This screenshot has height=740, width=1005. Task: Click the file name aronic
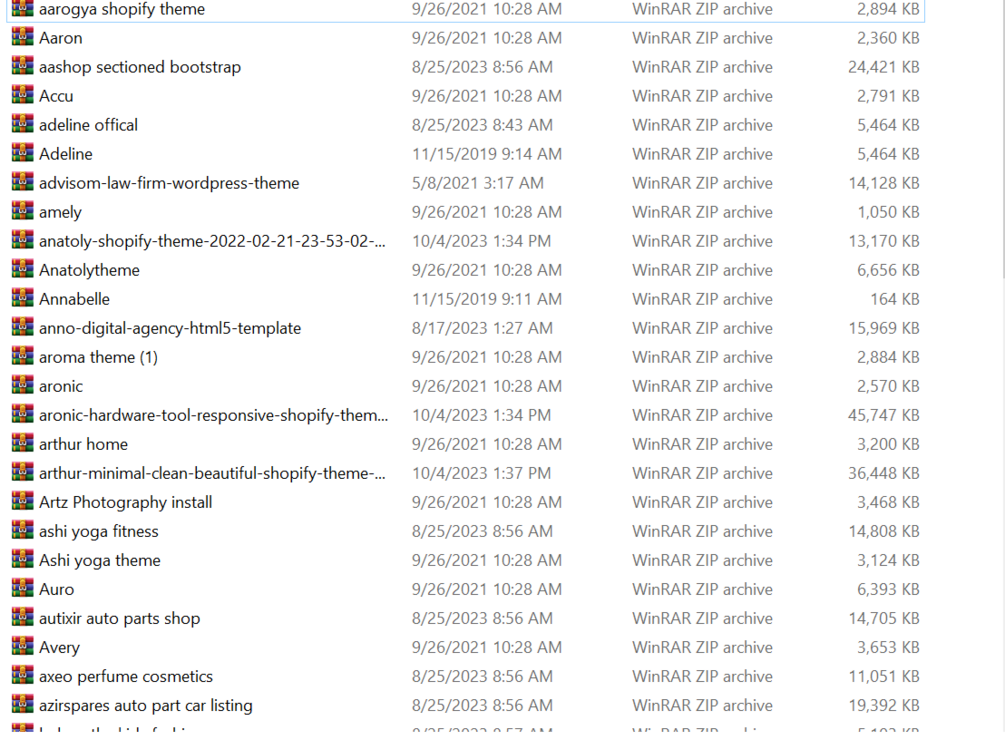pyautogui.click(x=61, y=386)
